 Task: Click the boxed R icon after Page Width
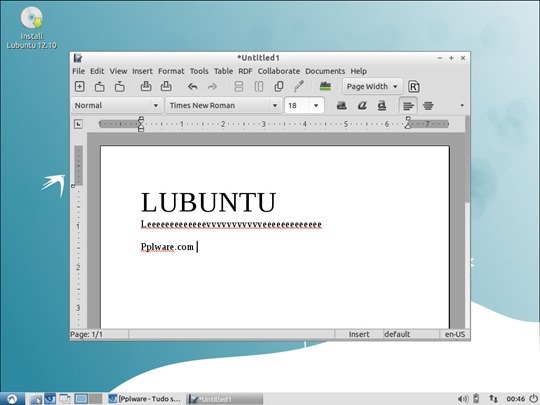[x=413, y=86]
